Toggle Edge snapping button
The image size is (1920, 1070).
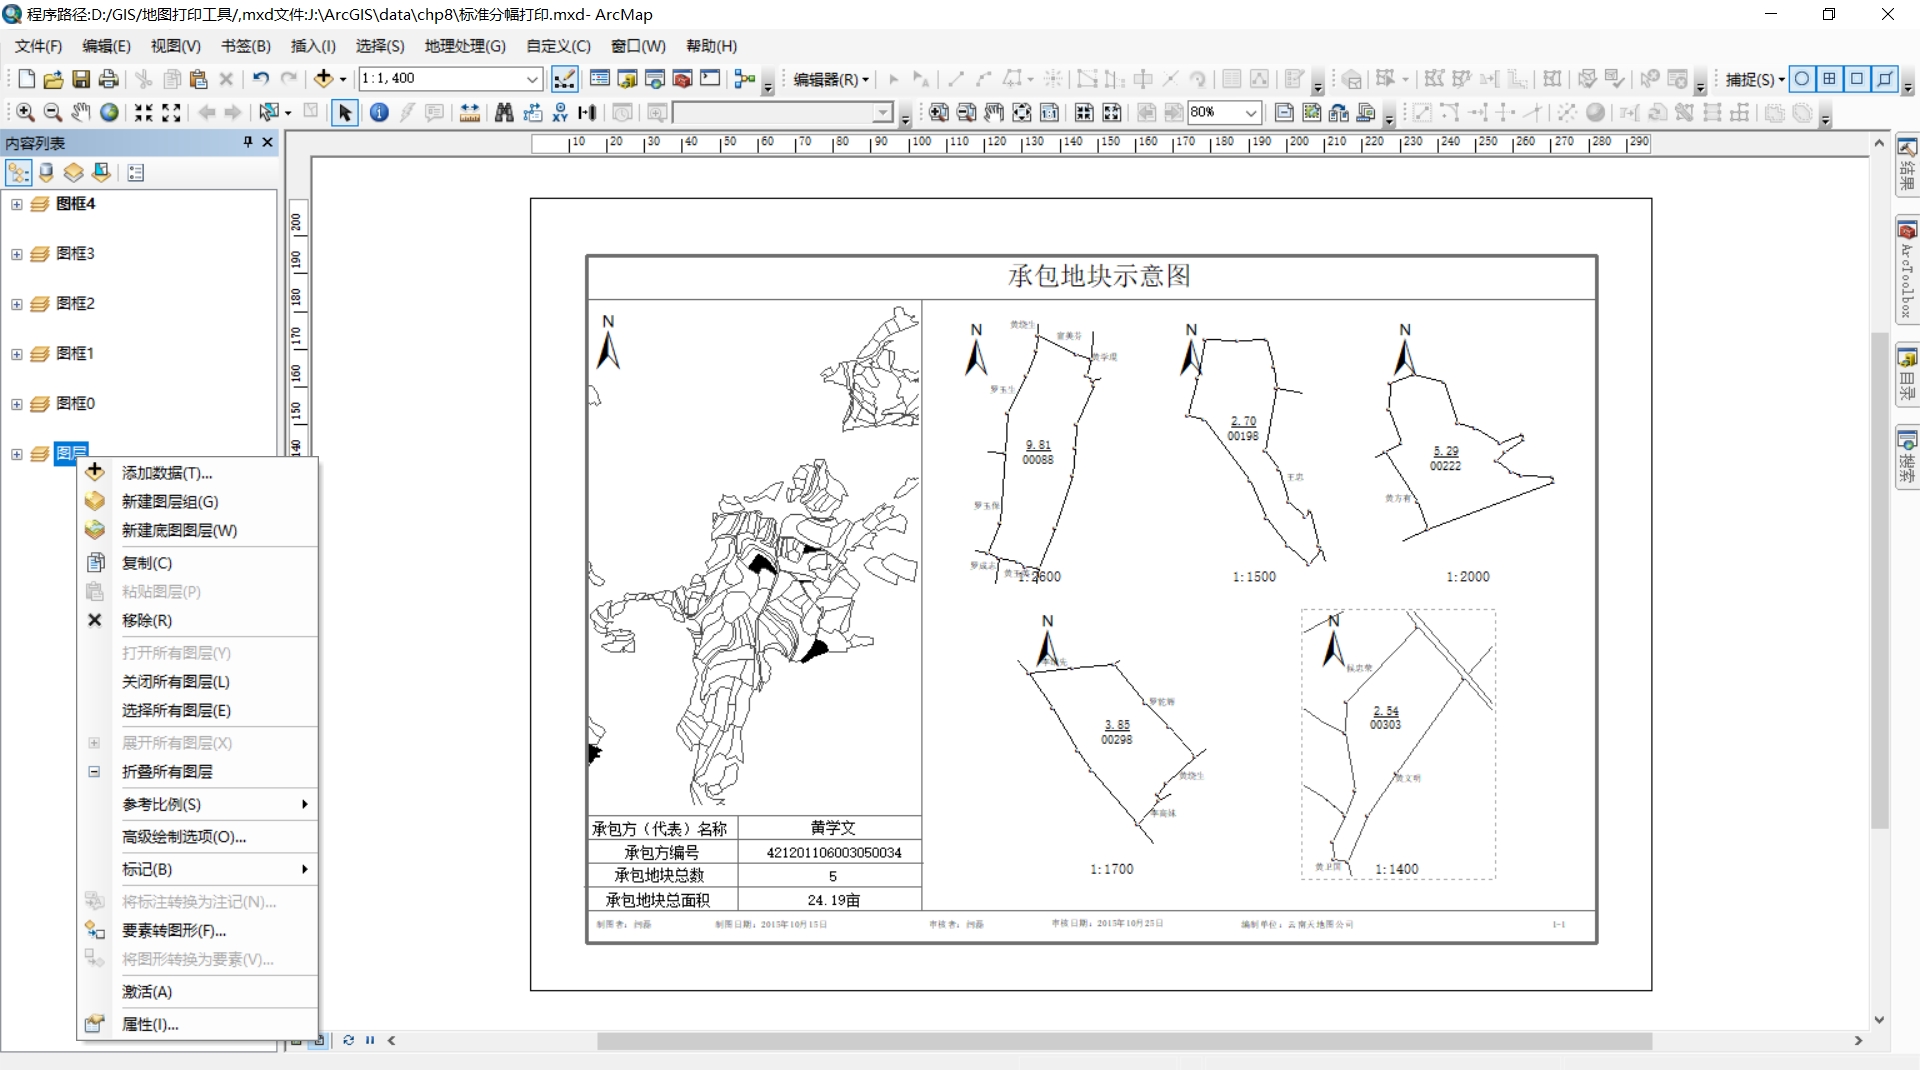pyautogui.click(x=1885, y=79)
